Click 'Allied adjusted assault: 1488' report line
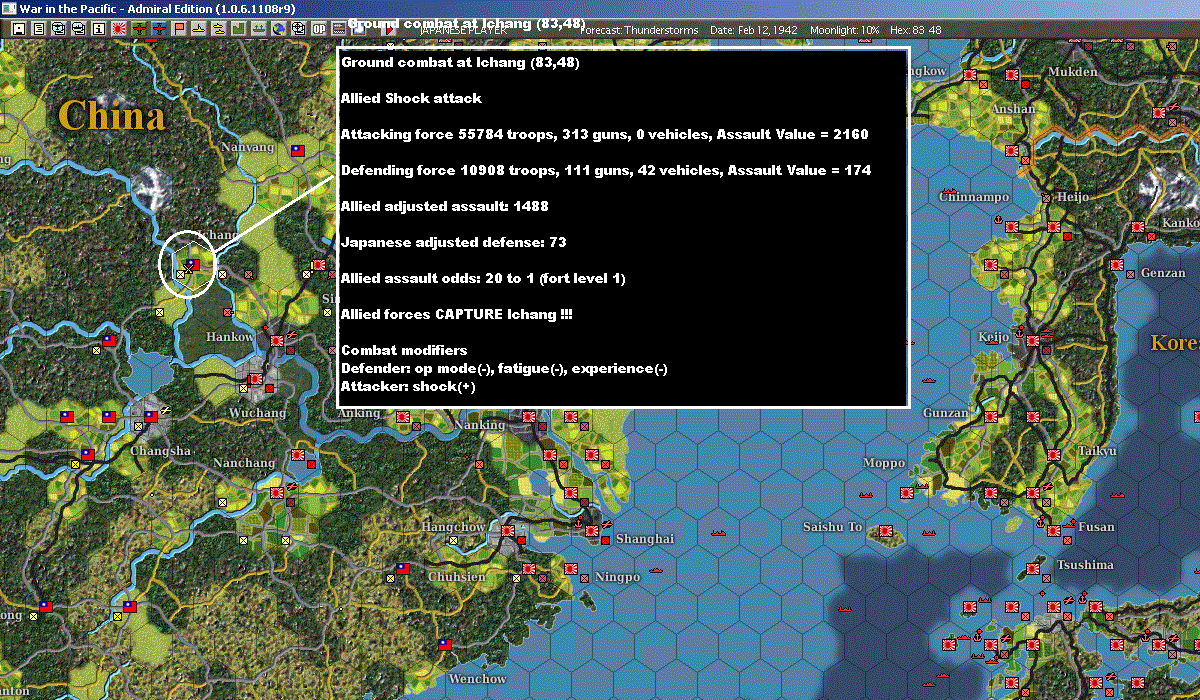Viewport: 1200px width, 700px height. [x=444, y=206]
